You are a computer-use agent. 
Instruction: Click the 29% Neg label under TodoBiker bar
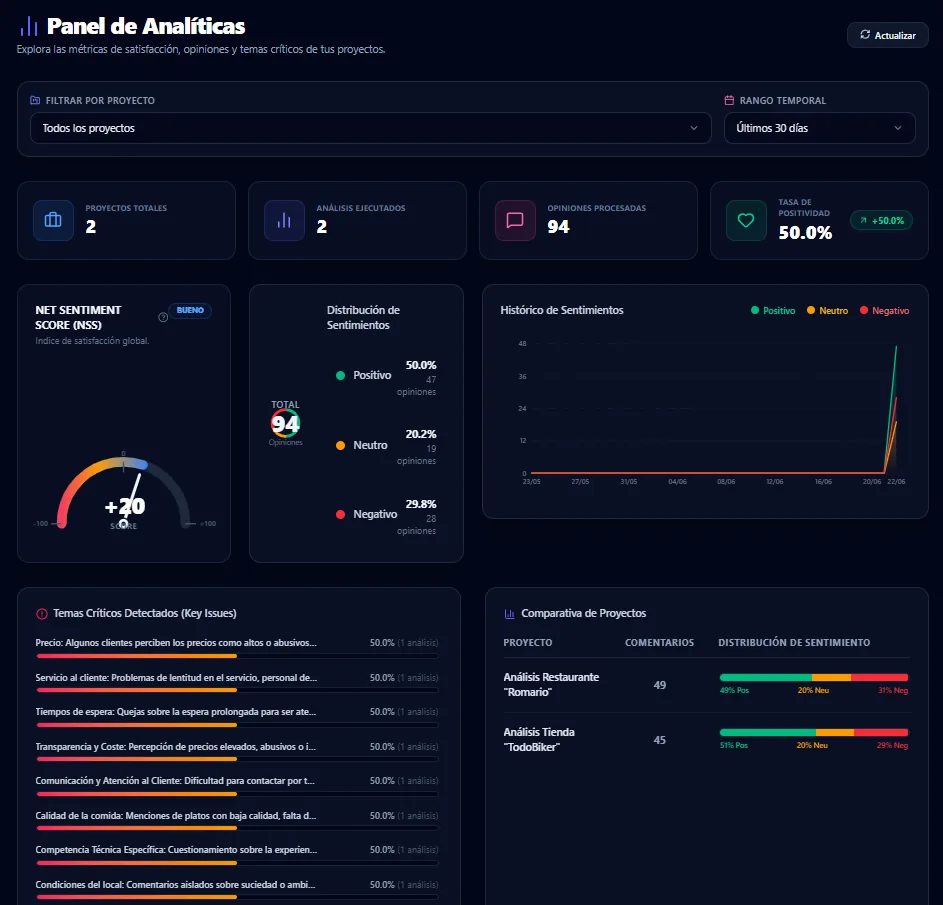pos(892,746)
